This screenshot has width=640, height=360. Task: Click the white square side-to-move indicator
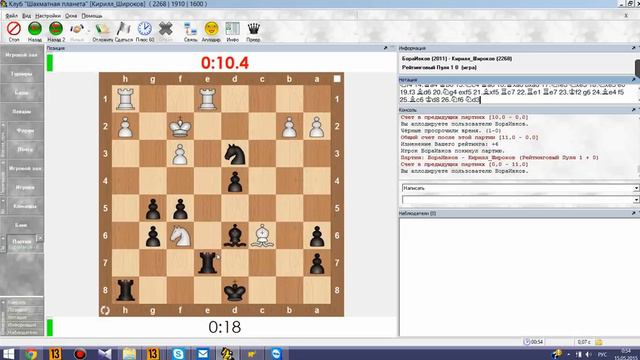337,78
